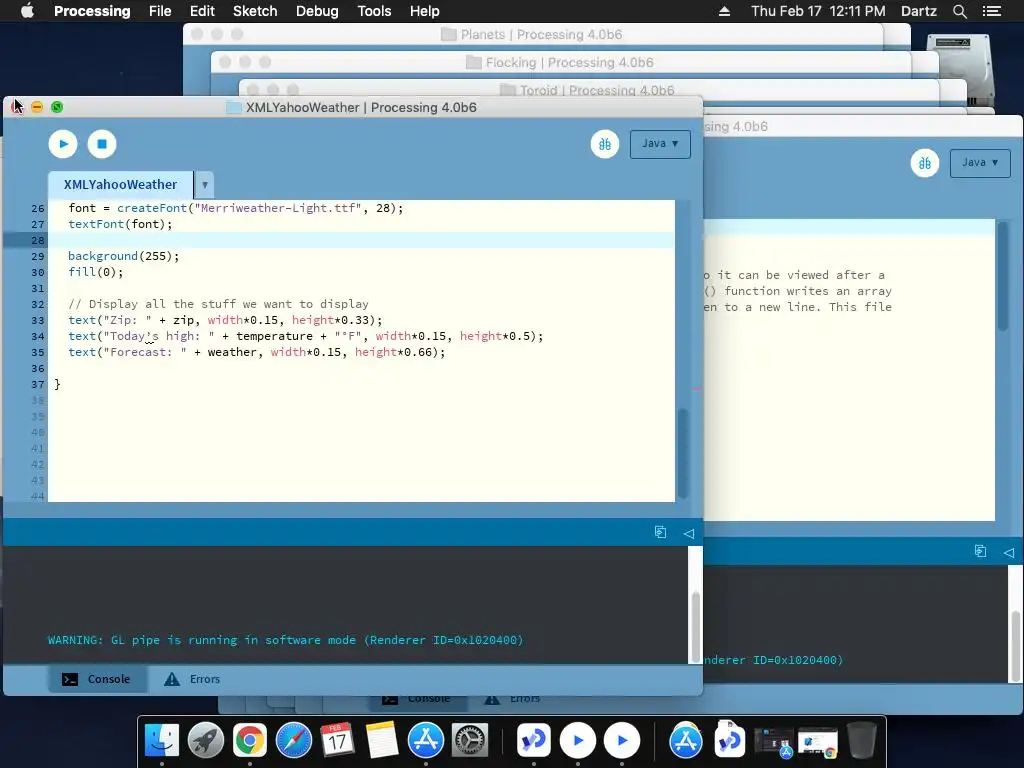Click the console collapse triangle in background window

click(x=1008, y=552)
